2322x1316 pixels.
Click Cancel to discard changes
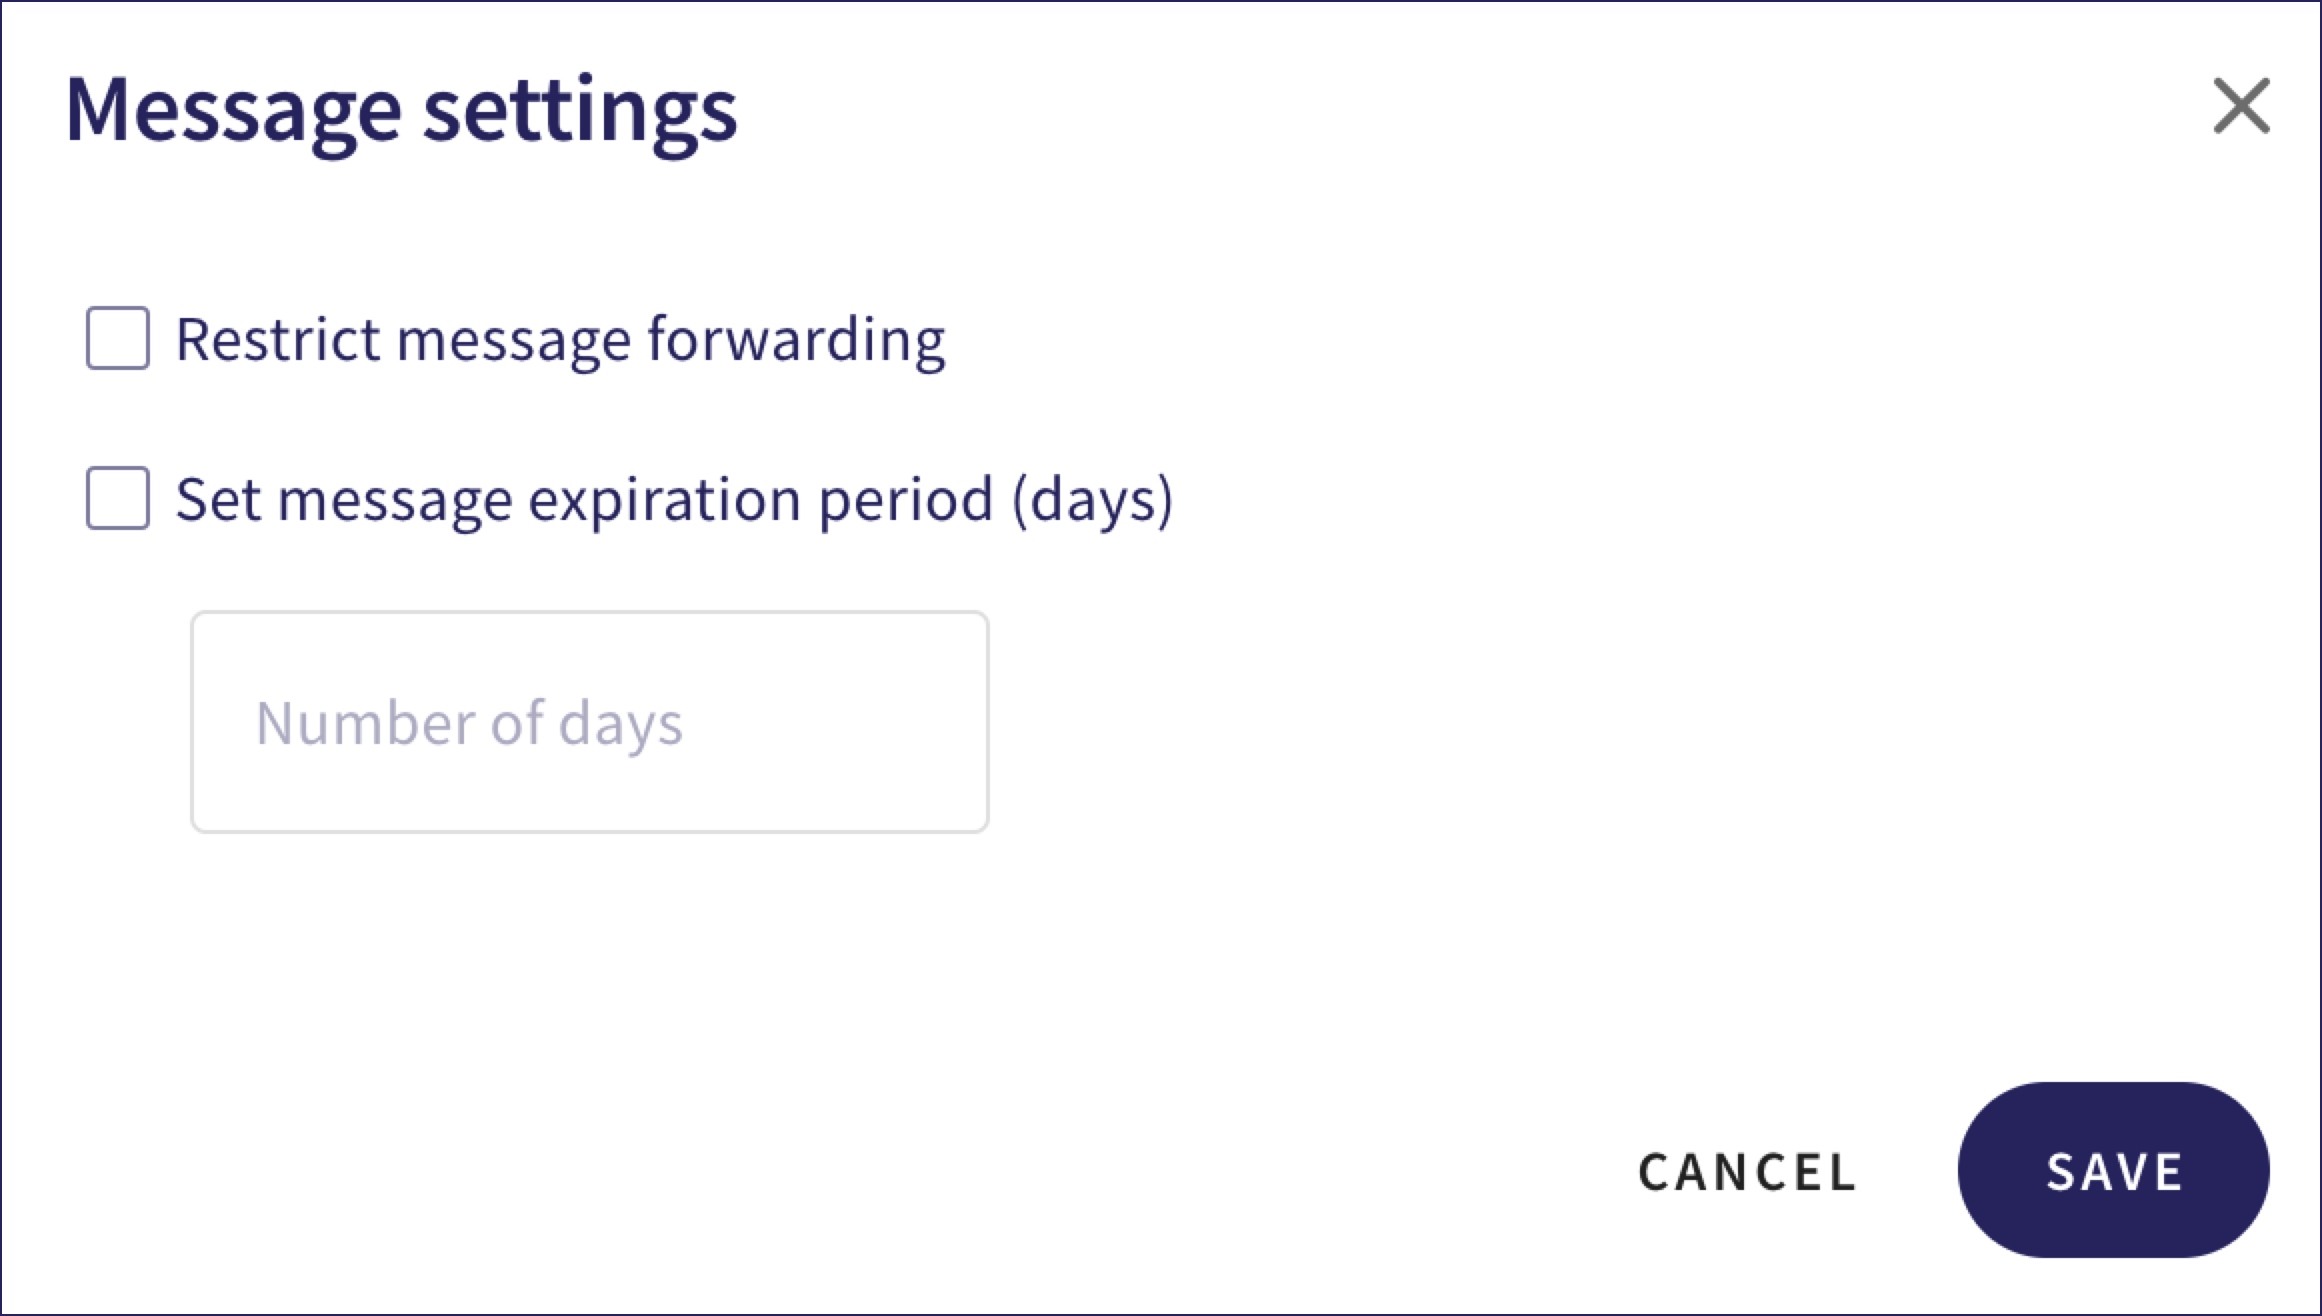[x=1746, y=1171]
